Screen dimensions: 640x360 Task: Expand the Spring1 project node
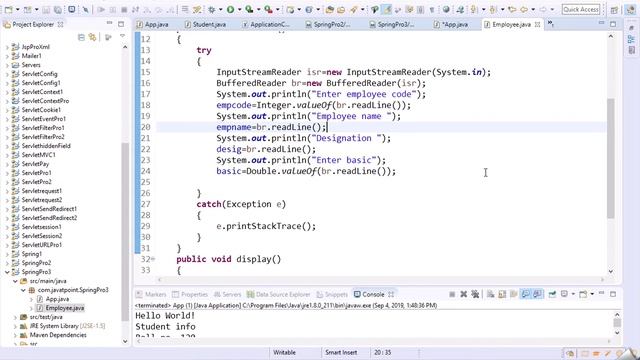click(7, 254)
